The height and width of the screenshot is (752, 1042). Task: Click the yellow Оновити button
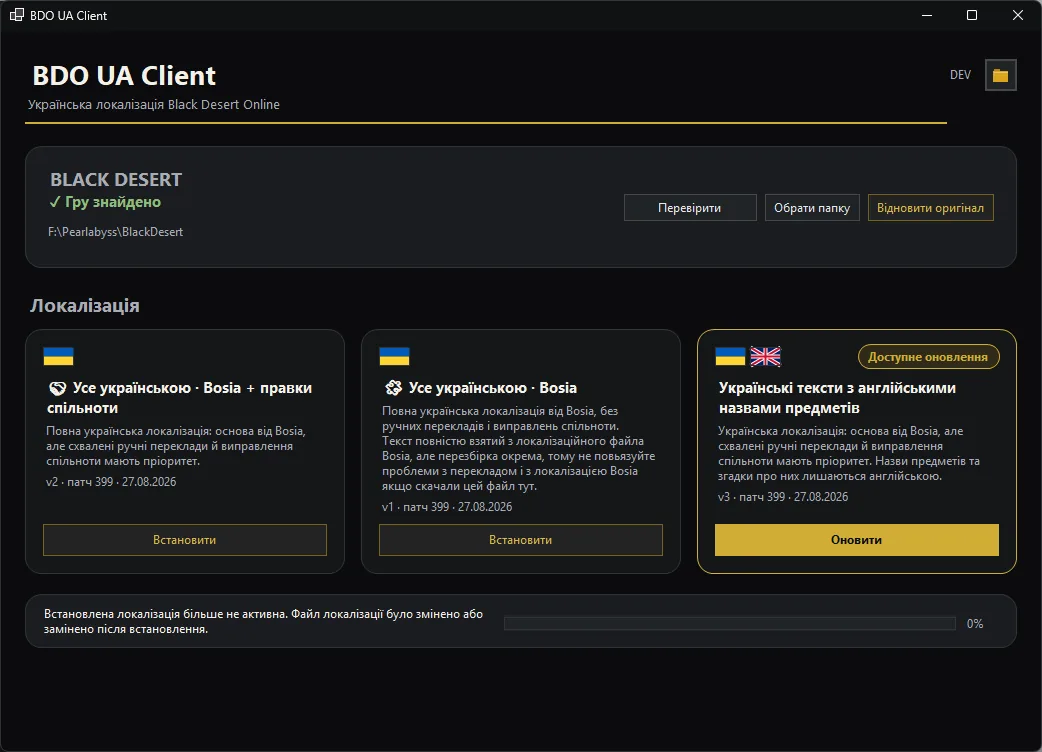tap(857, 540)
